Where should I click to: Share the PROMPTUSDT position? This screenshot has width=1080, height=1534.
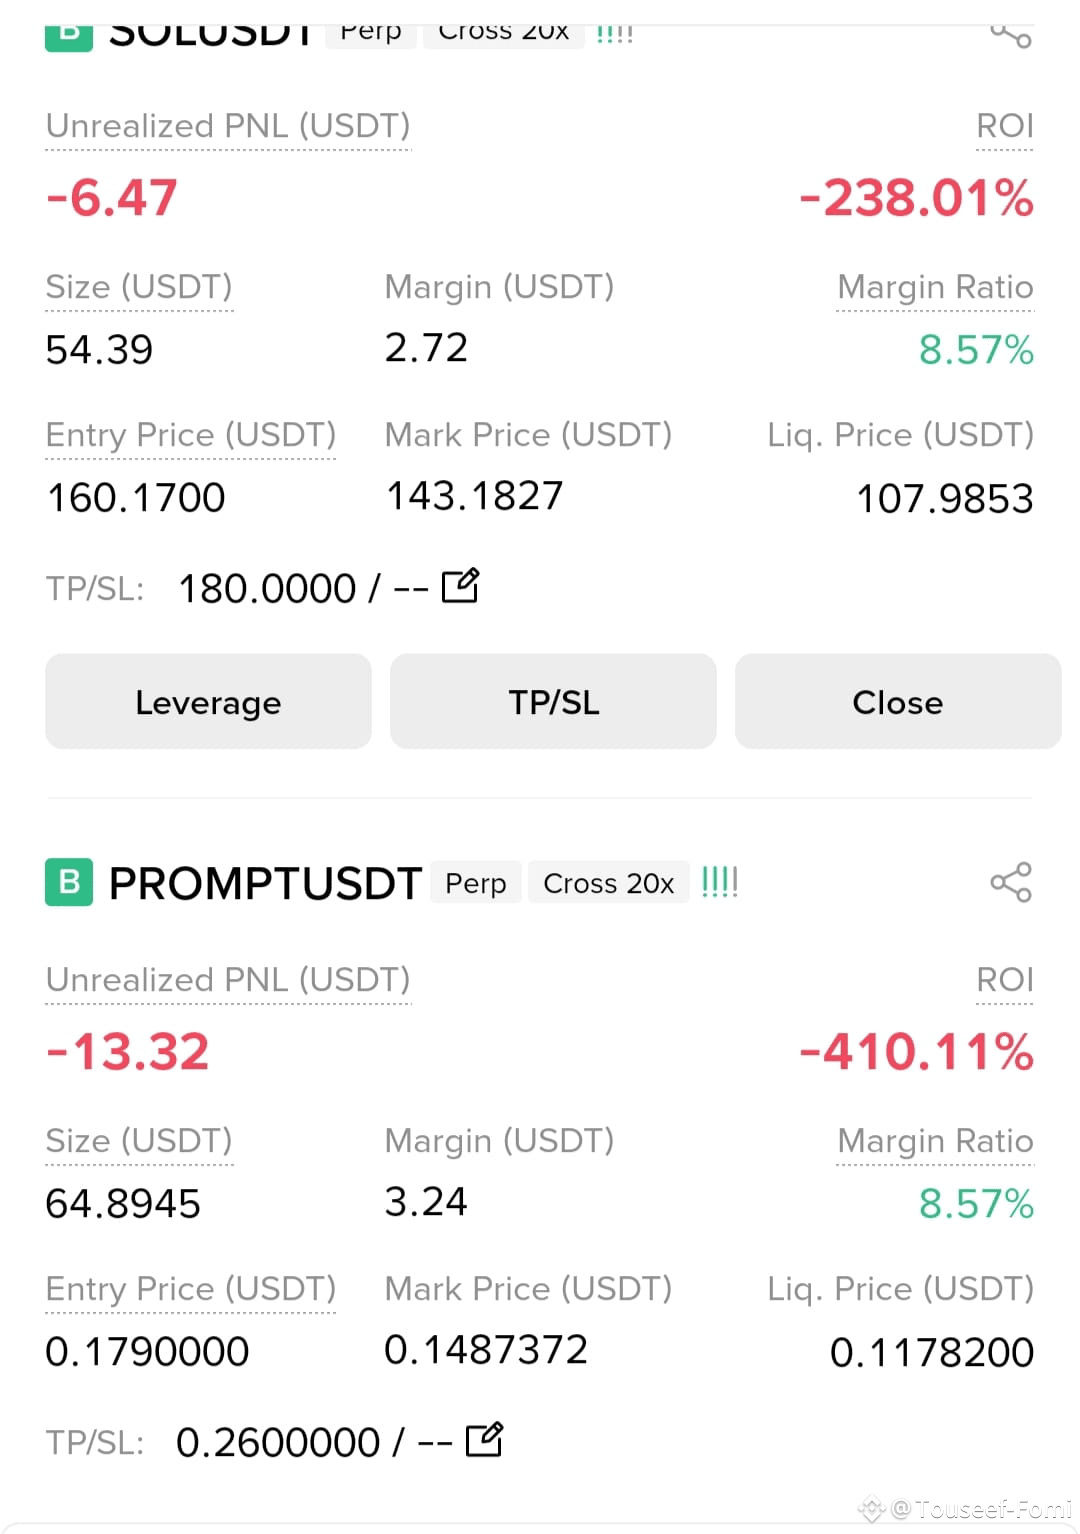pyautogui.click(x=1011, y=882)
